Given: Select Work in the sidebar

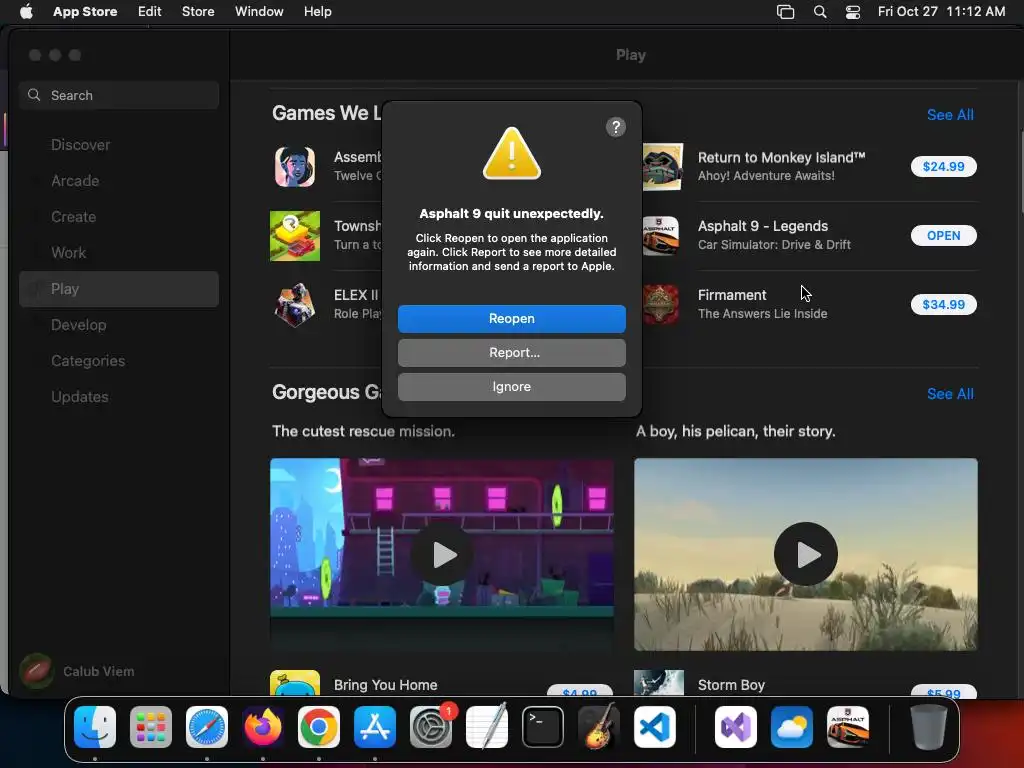Looking at the screenshot, I should pos(119,253).
